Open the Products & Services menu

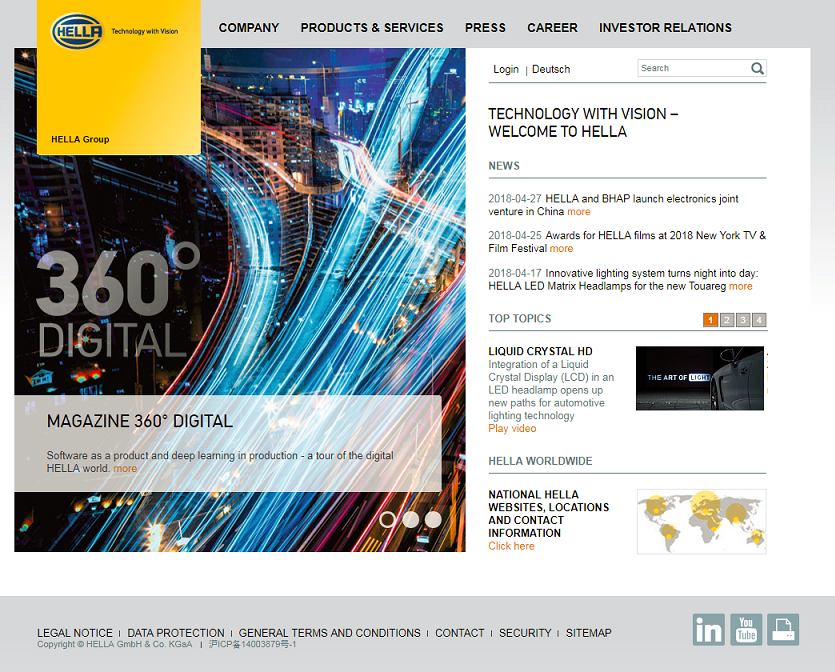pos(372,28)
